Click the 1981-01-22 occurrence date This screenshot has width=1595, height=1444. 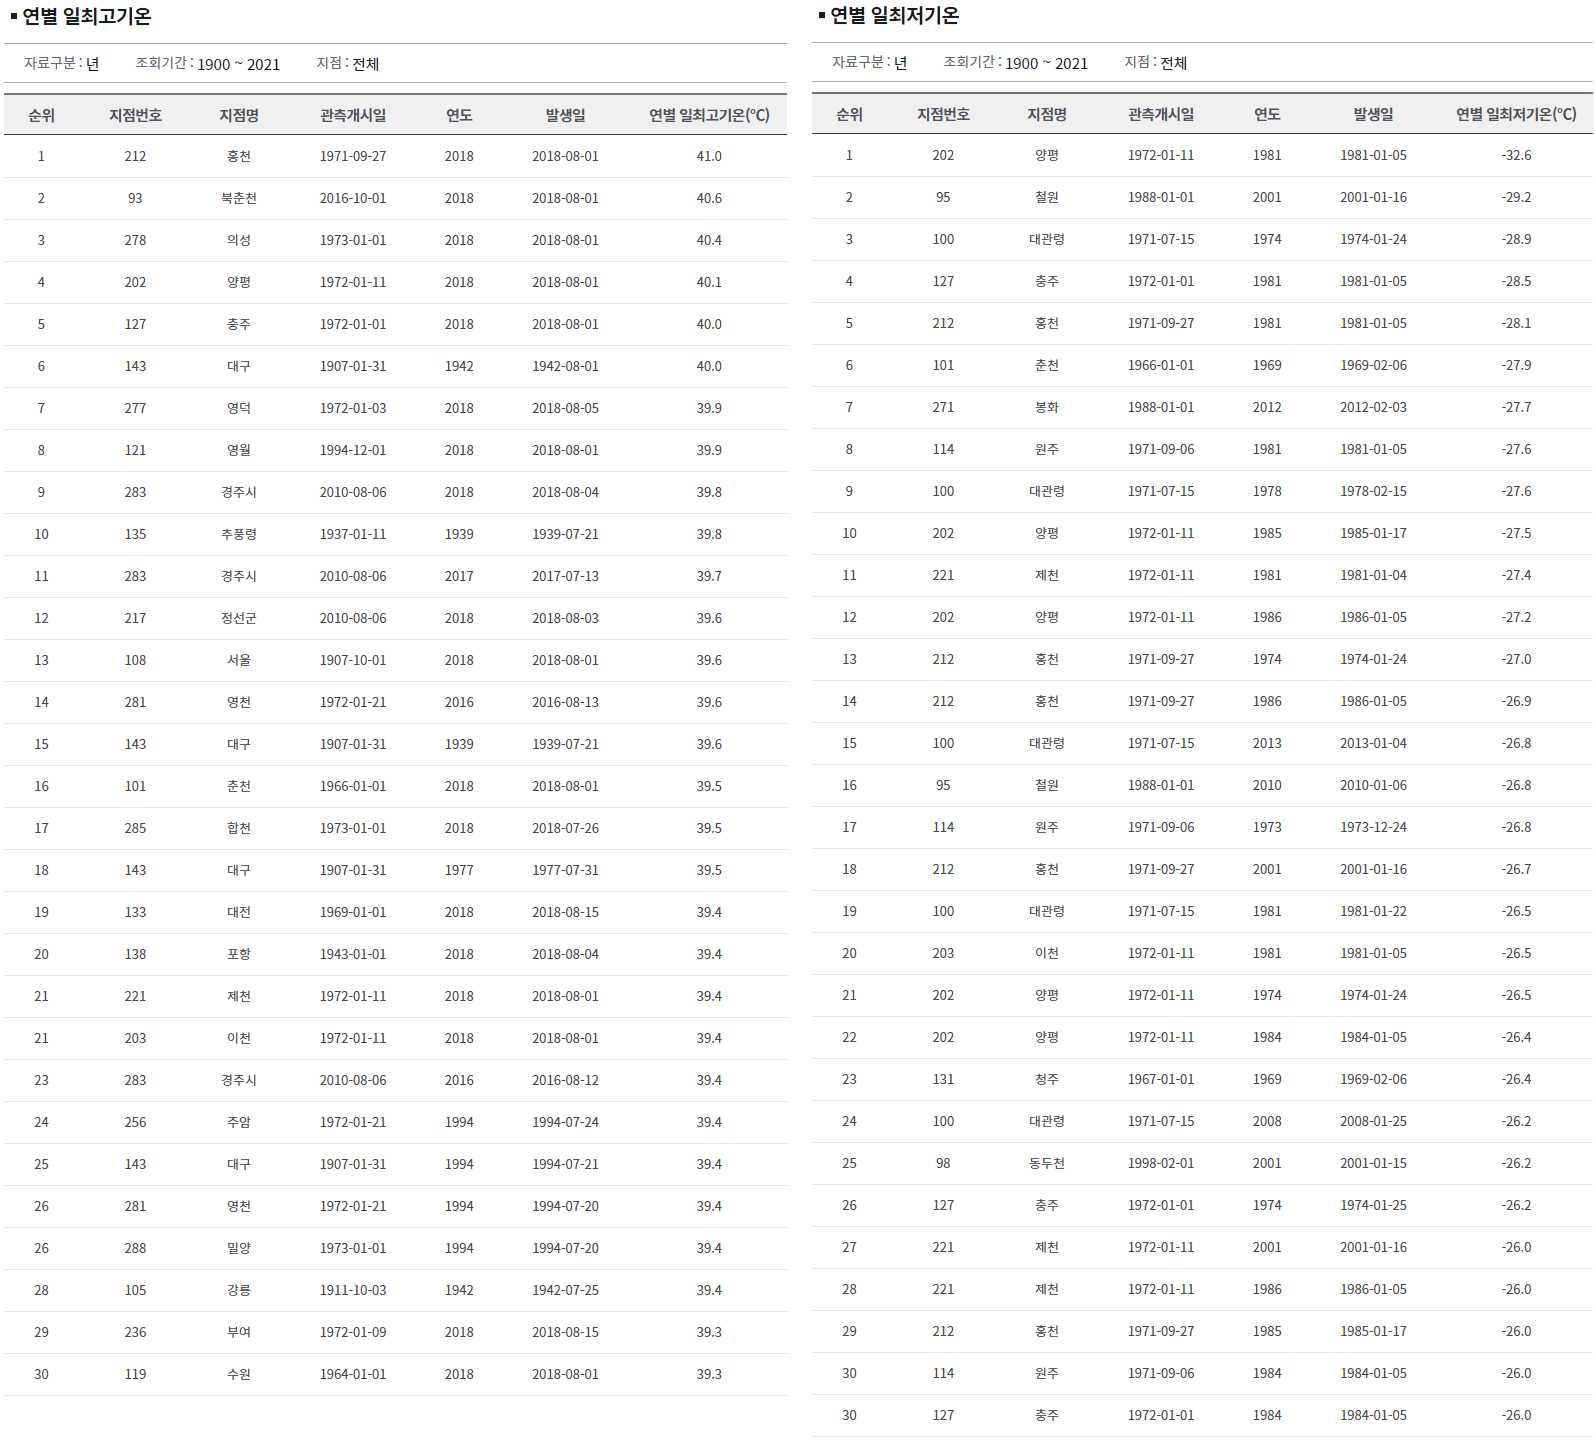1373,911
